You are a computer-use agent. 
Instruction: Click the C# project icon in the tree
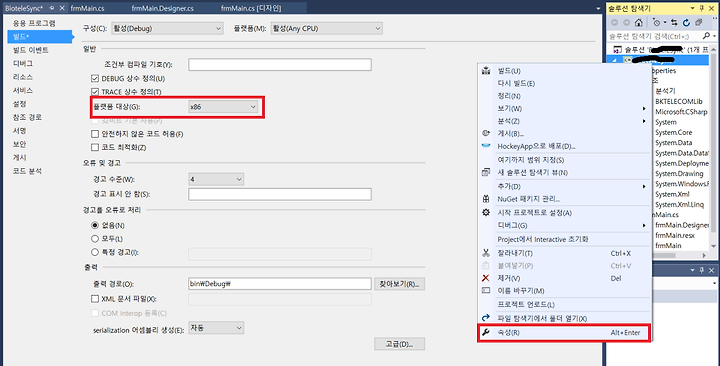[627, 60]
